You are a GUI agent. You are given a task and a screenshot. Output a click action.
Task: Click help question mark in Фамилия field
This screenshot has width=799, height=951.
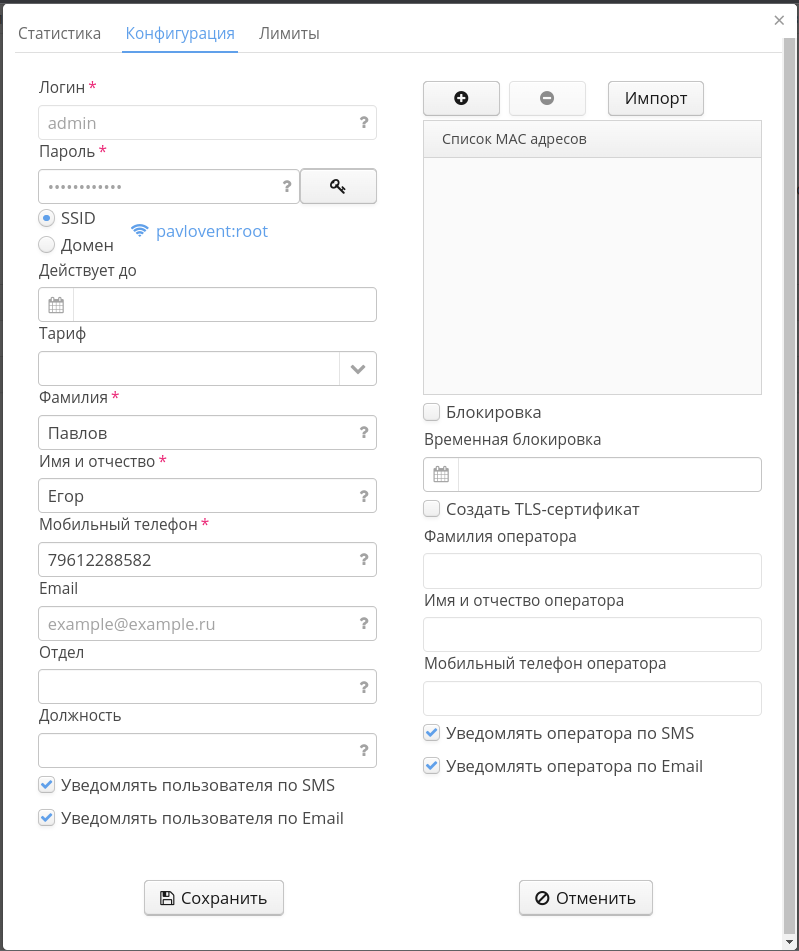point(364,433)
